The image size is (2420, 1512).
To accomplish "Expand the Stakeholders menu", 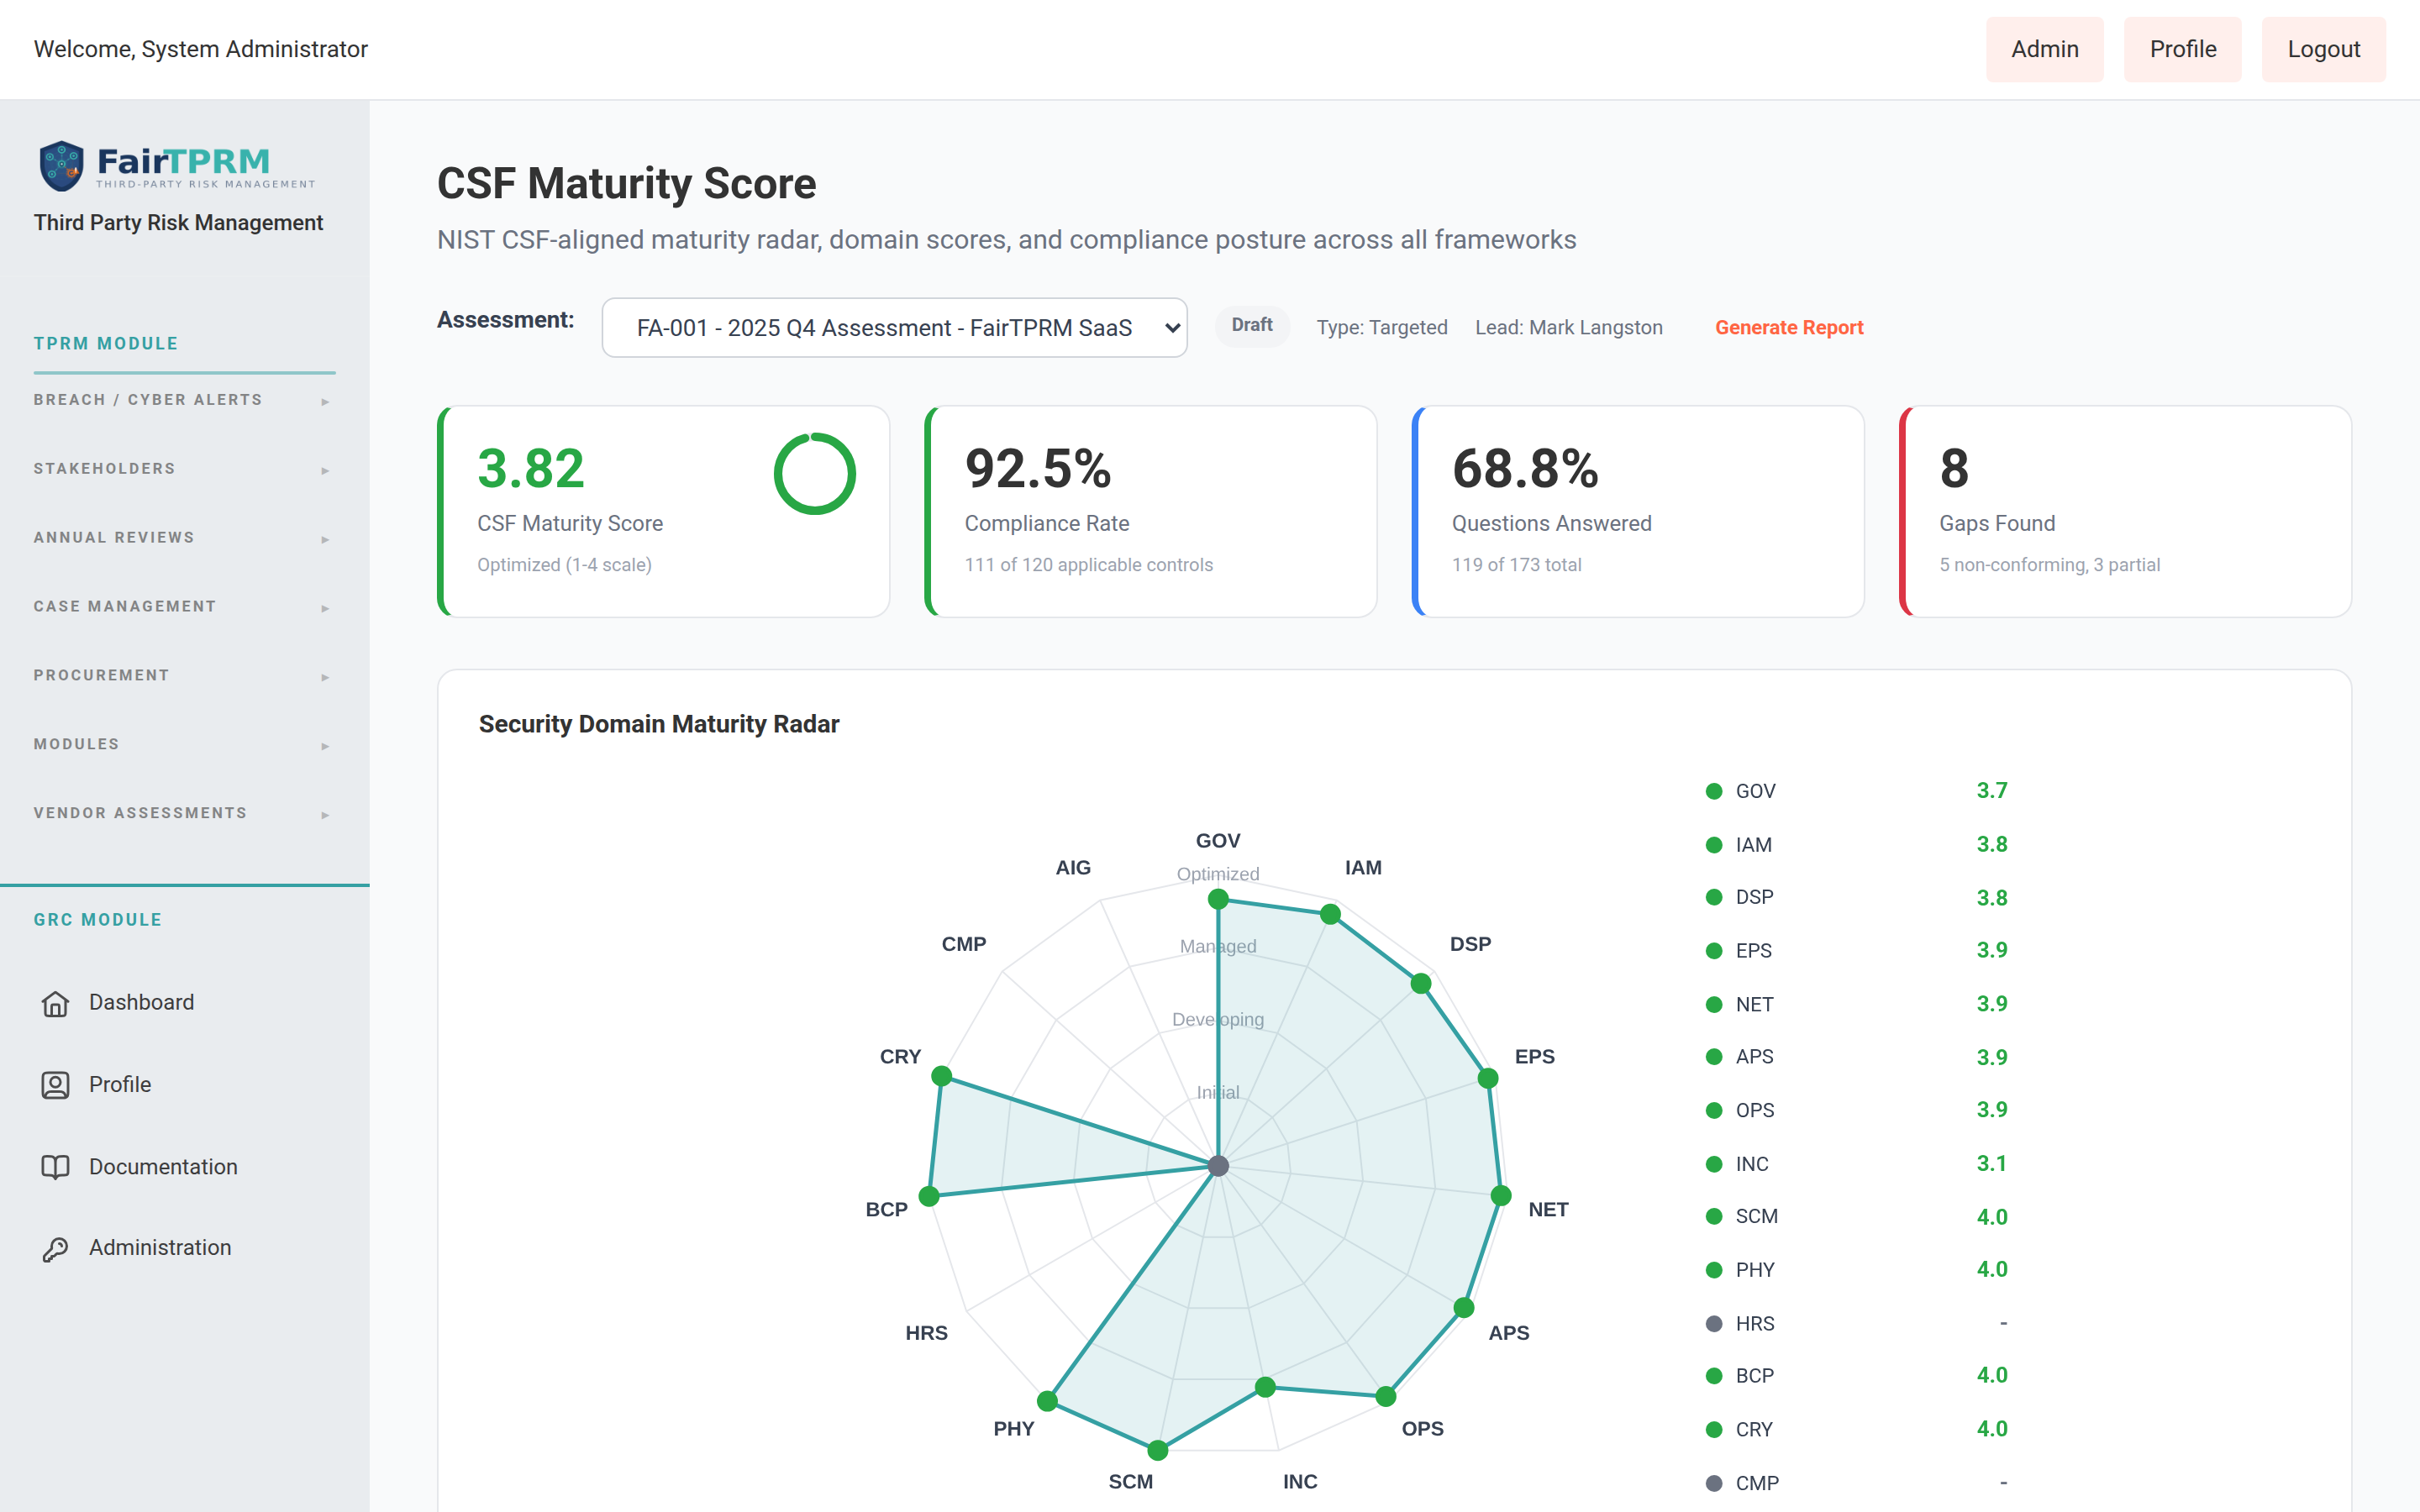I will 184,469.
